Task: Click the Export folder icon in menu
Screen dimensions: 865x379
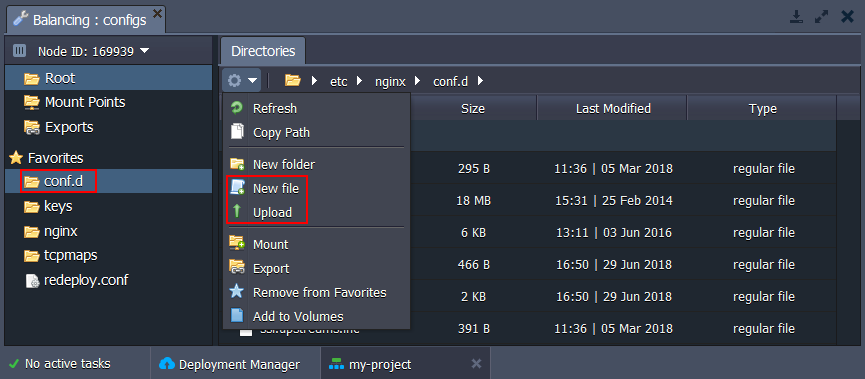Action: pyautogui.click(x=237, y=267)
